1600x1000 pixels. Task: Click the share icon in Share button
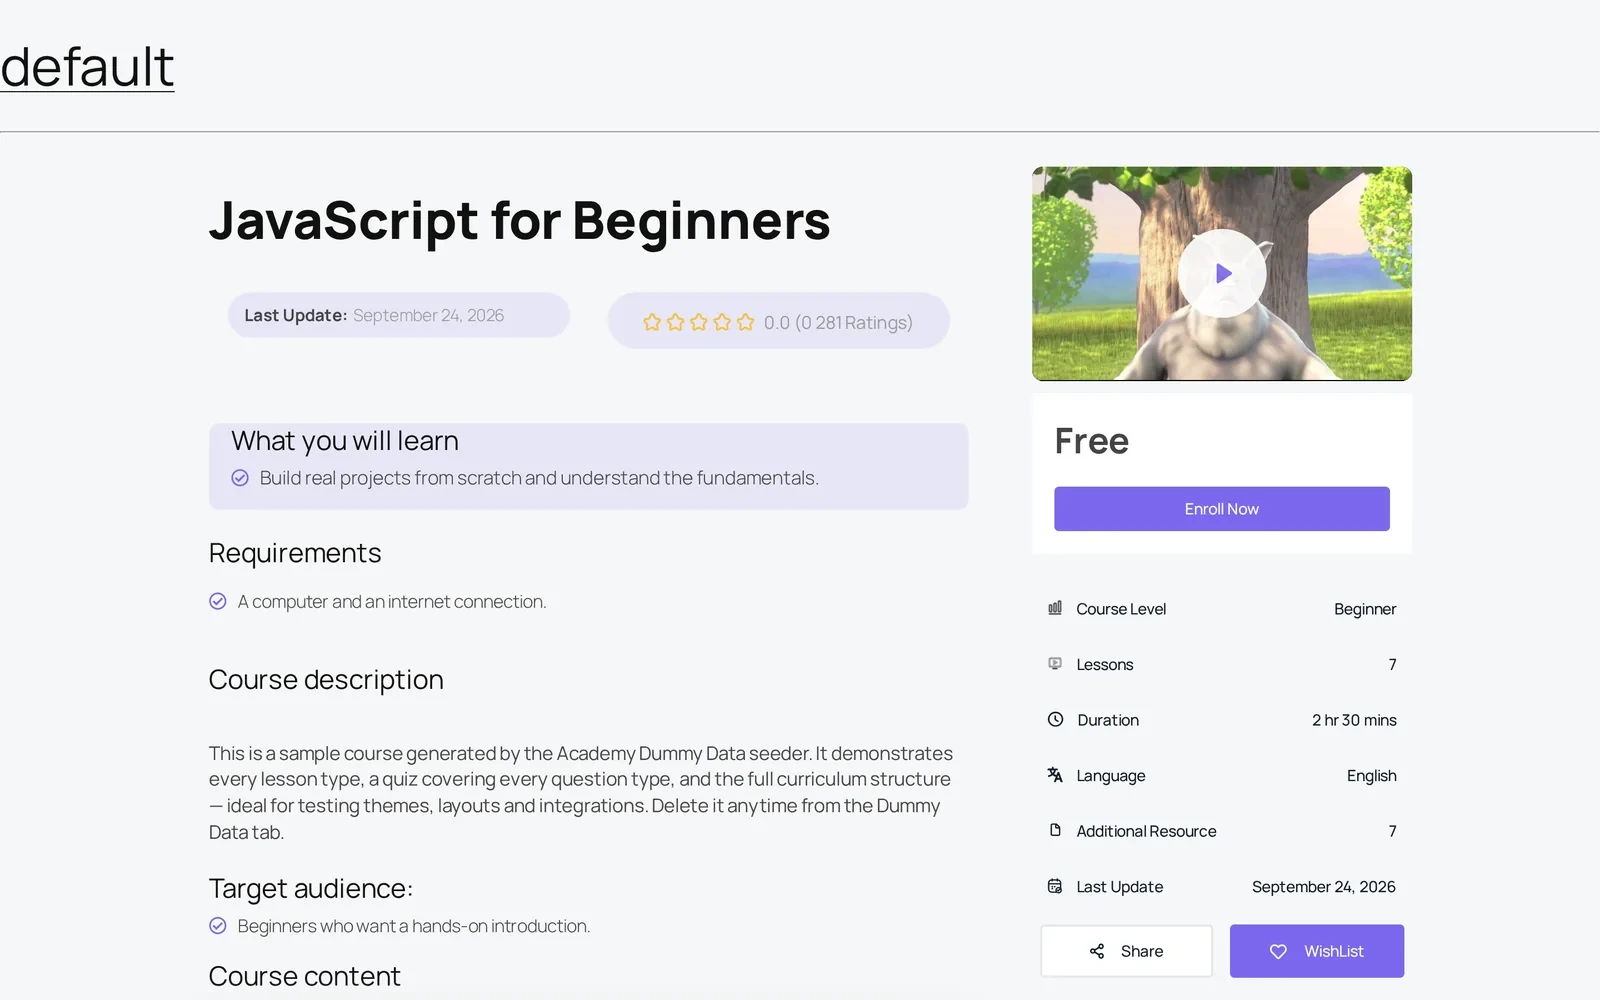1097,951
